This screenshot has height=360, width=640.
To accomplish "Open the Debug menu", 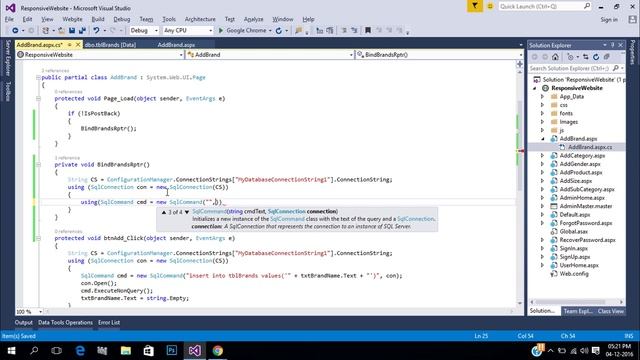I will (122, 19).
